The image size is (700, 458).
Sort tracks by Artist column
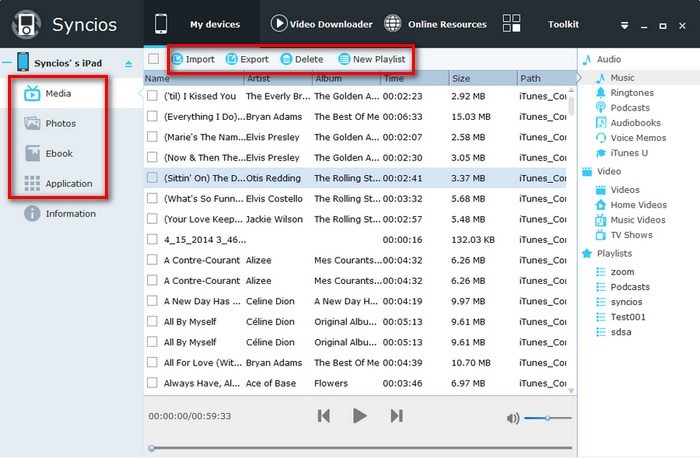click(x=278, y=79)
